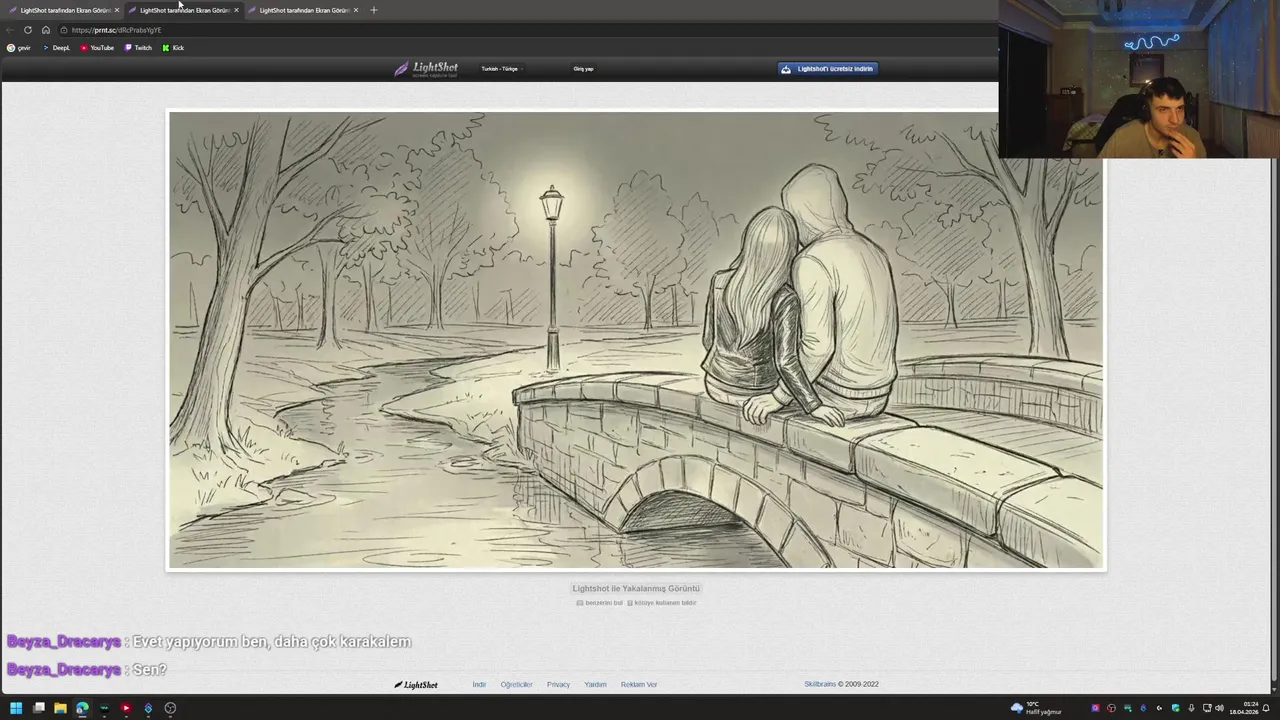The height and width of the screenshot is (720, 1280).
Task: Open the notifications bell in the tray
Action: (1266, 708)
